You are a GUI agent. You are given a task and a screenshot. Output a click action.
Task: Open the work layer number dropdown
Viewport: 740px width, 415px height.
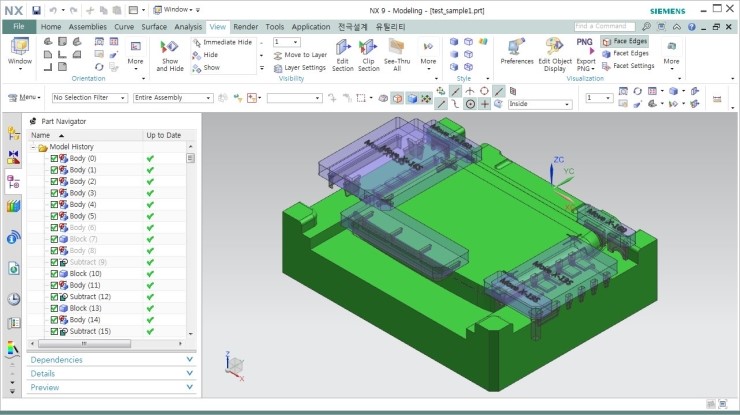point(599,98)
